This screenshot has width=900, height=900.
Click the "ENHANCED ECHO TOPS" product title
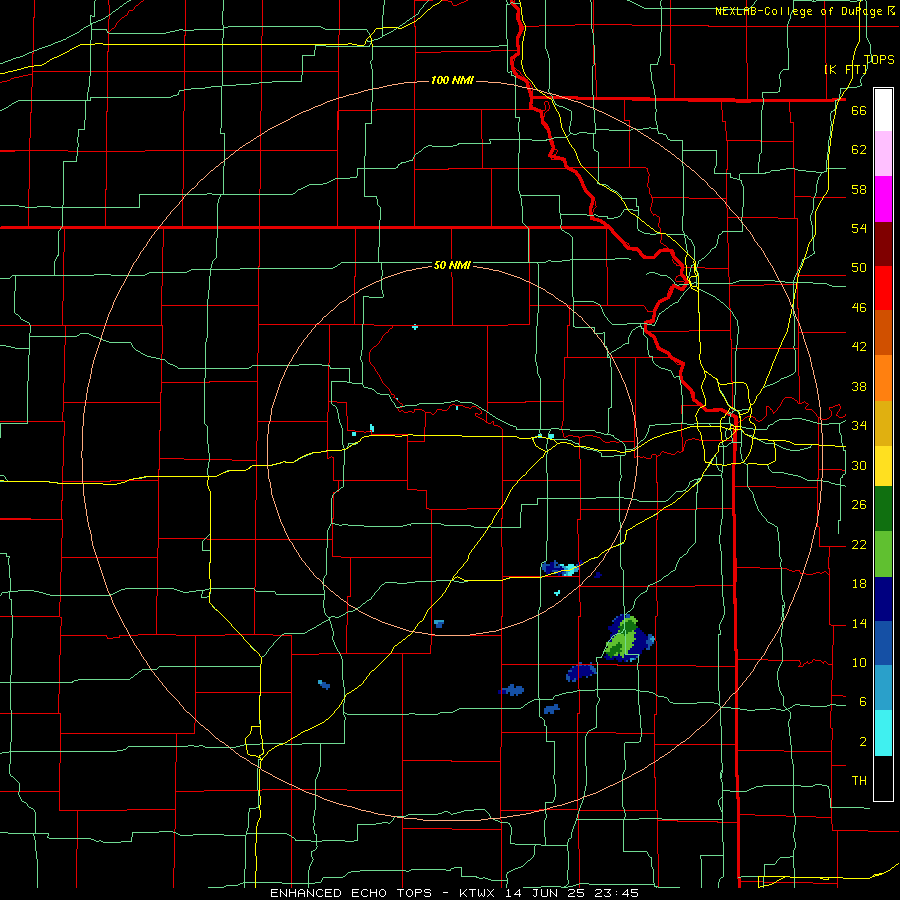(x=351, y=893)
